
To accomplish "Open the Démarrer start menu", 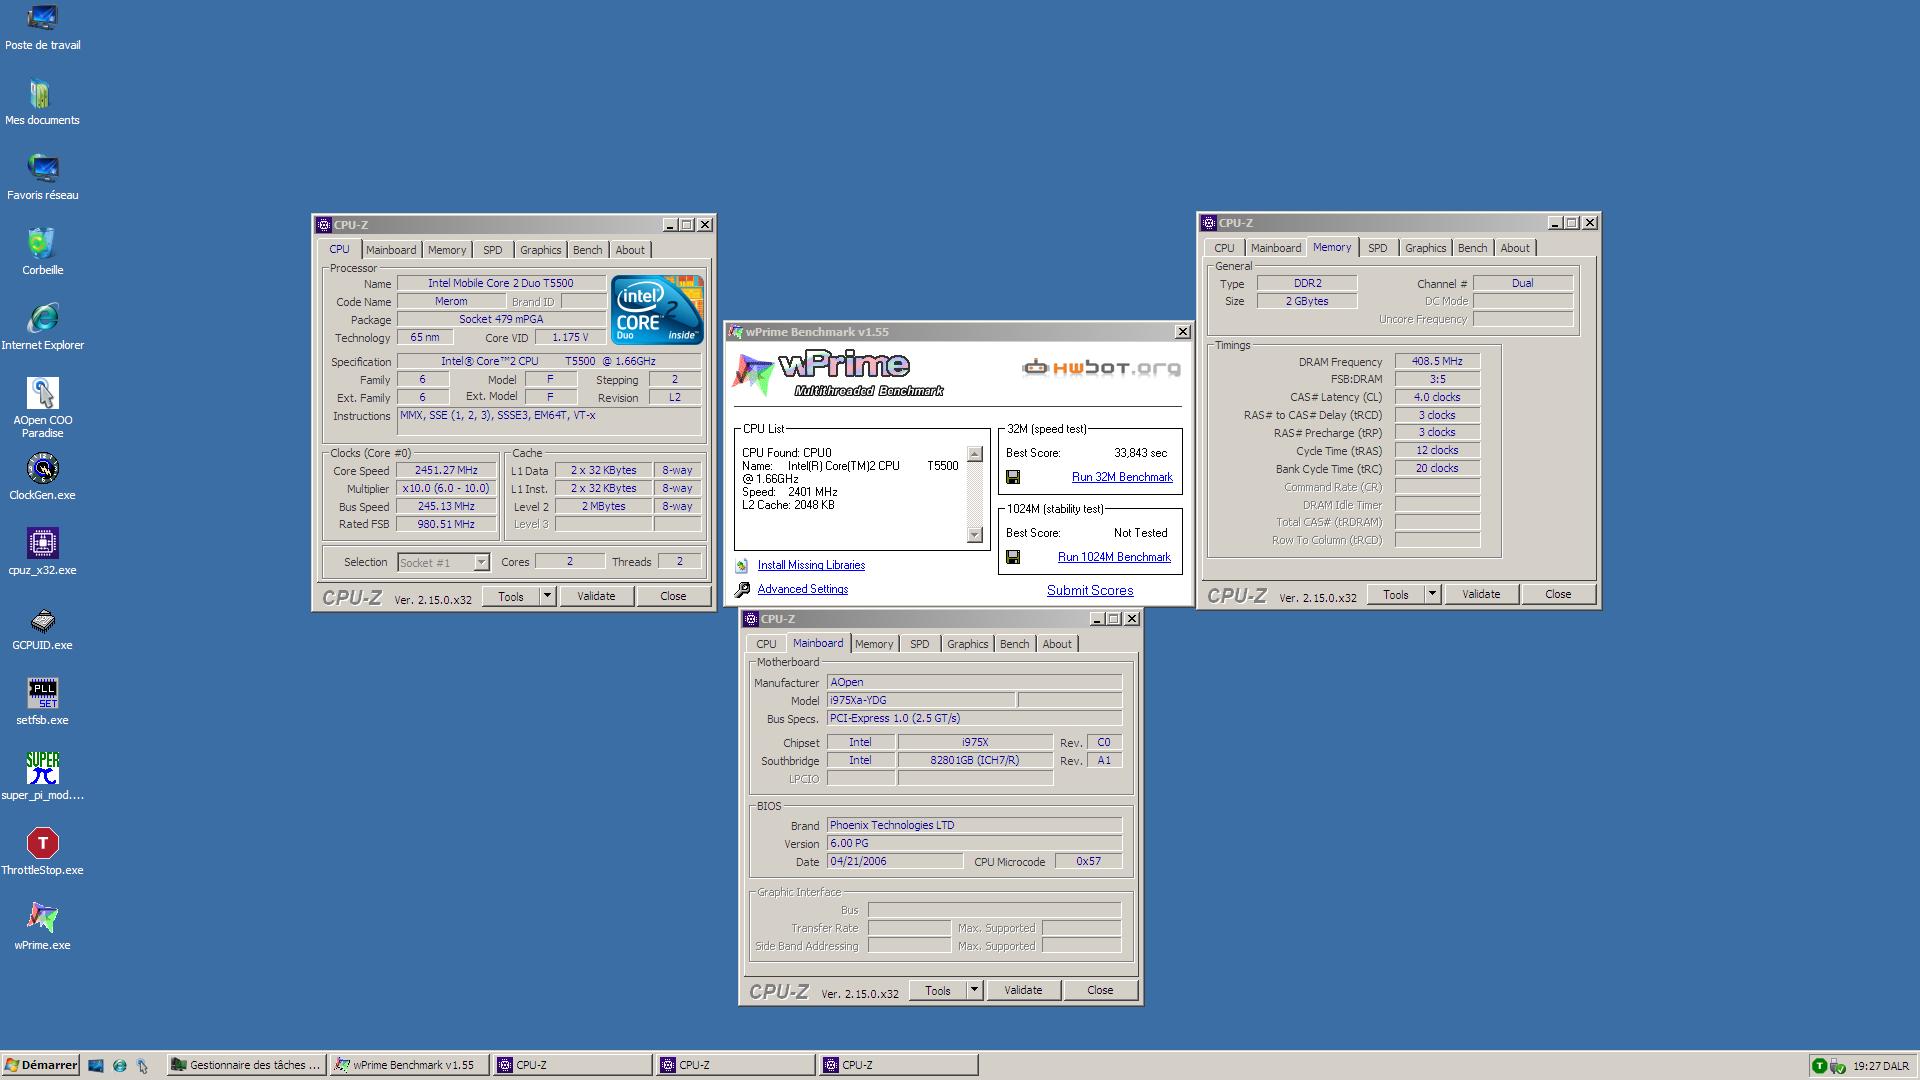I will [x=41, y=1066].
